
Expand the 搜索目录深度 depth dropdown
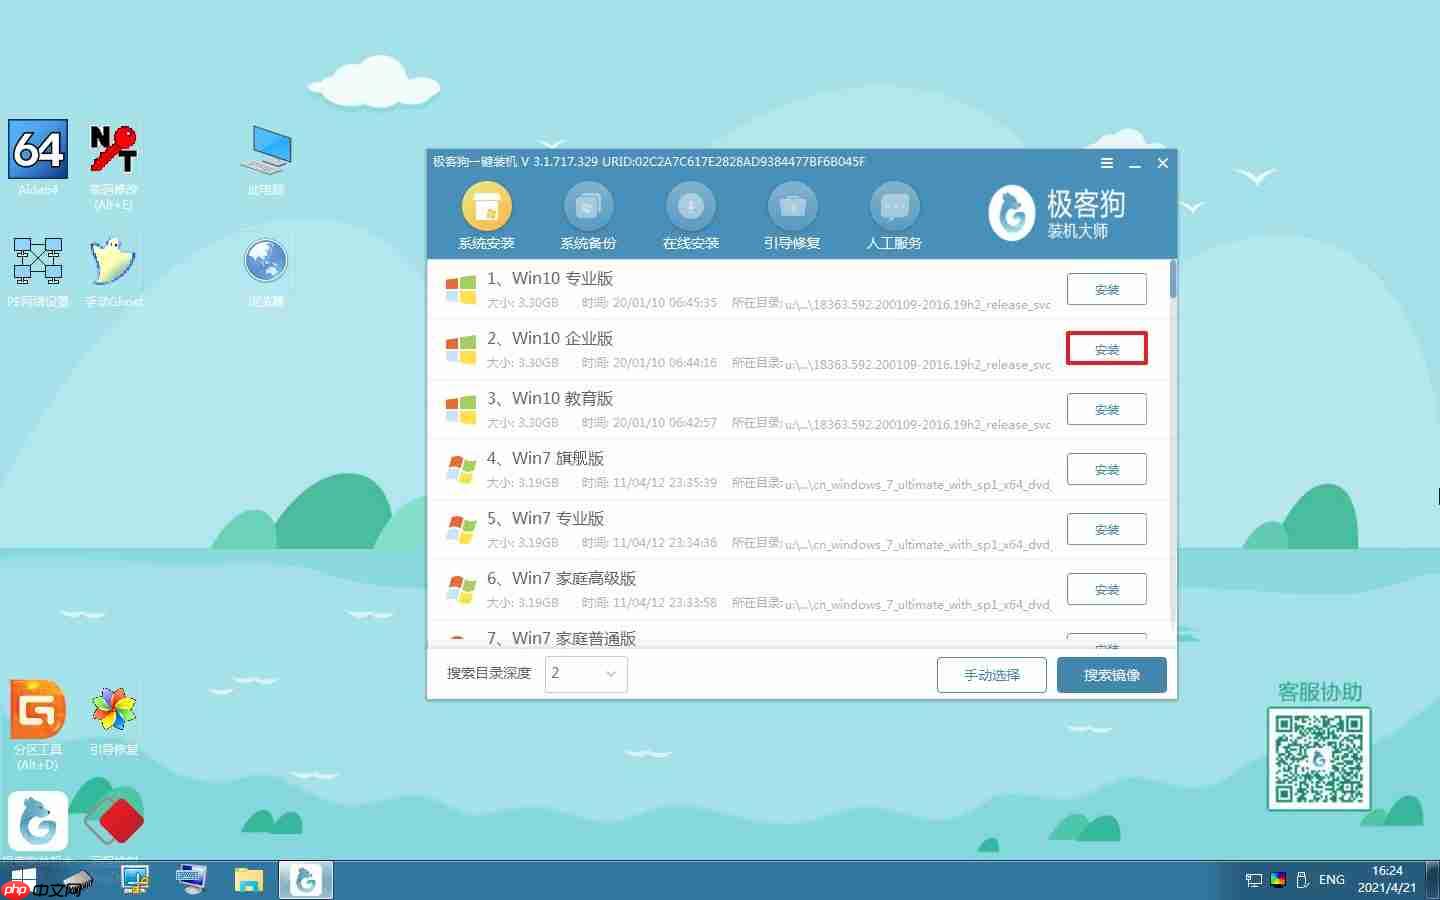586,674
